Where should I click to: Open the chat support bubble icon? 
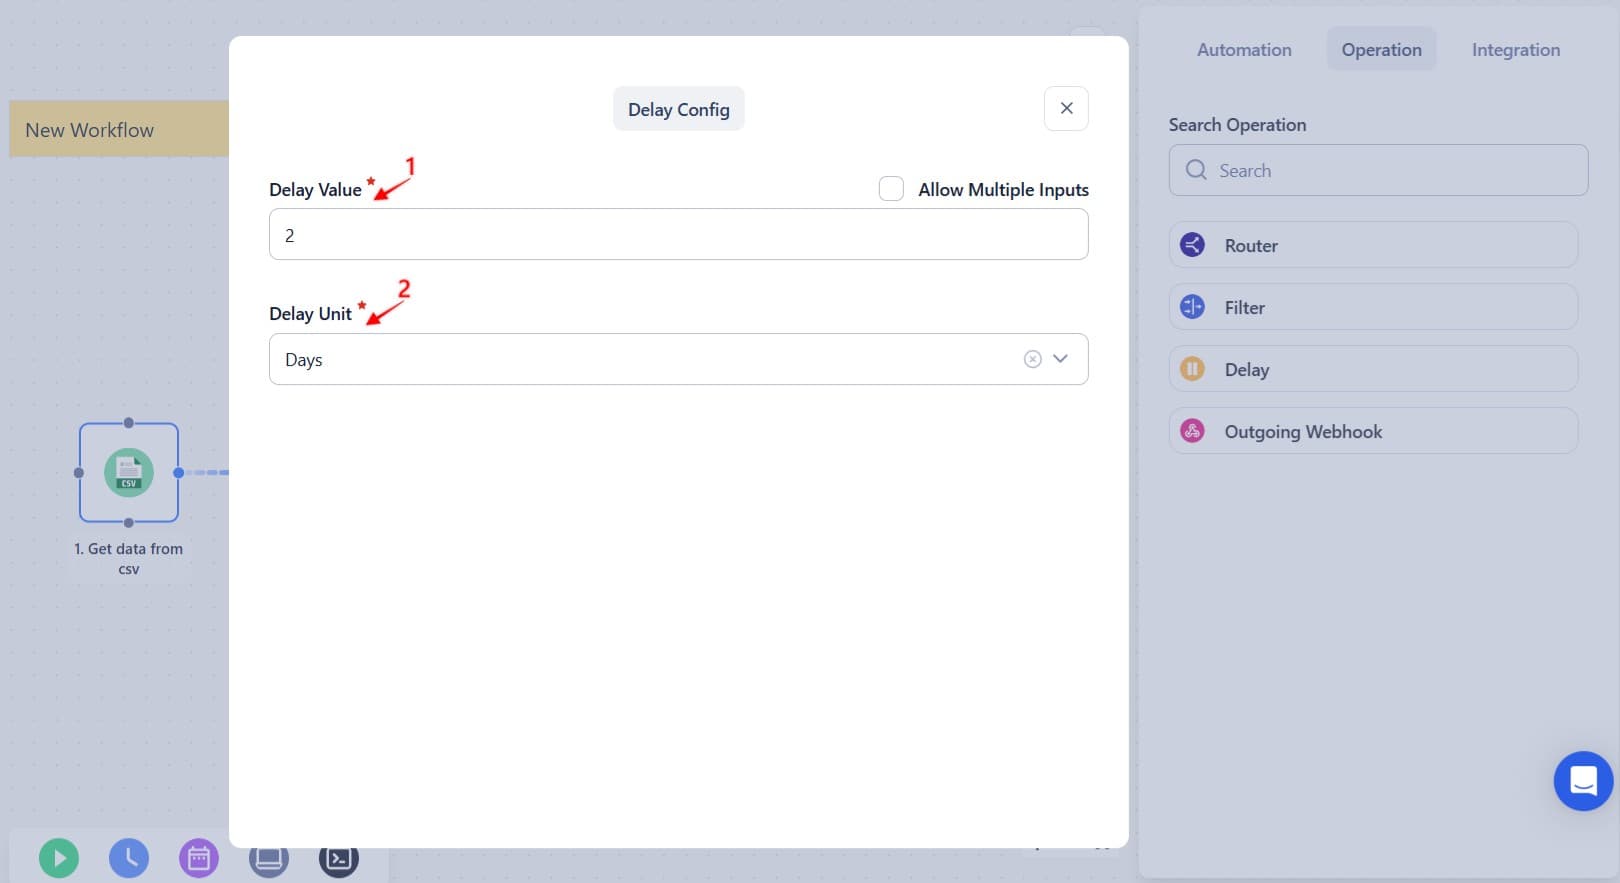(1582, 781)
